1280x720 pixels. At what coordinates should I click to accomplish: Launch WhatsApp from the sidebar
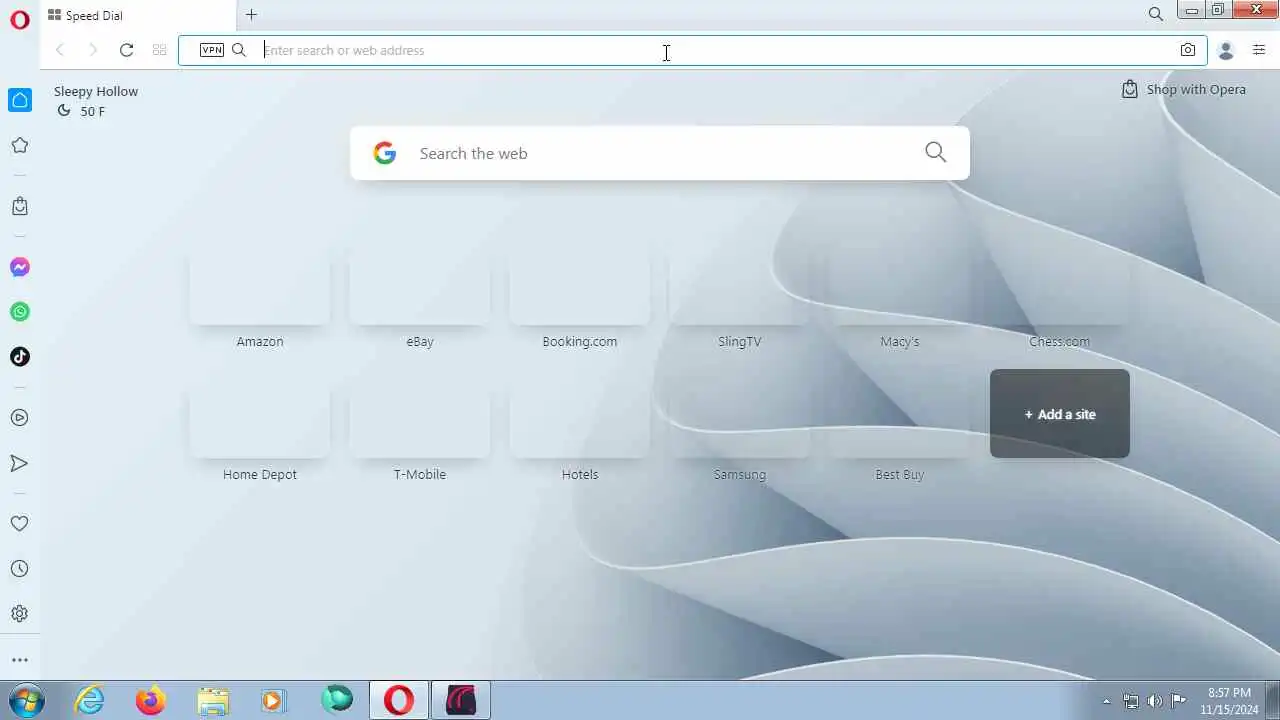click(20, 312)
